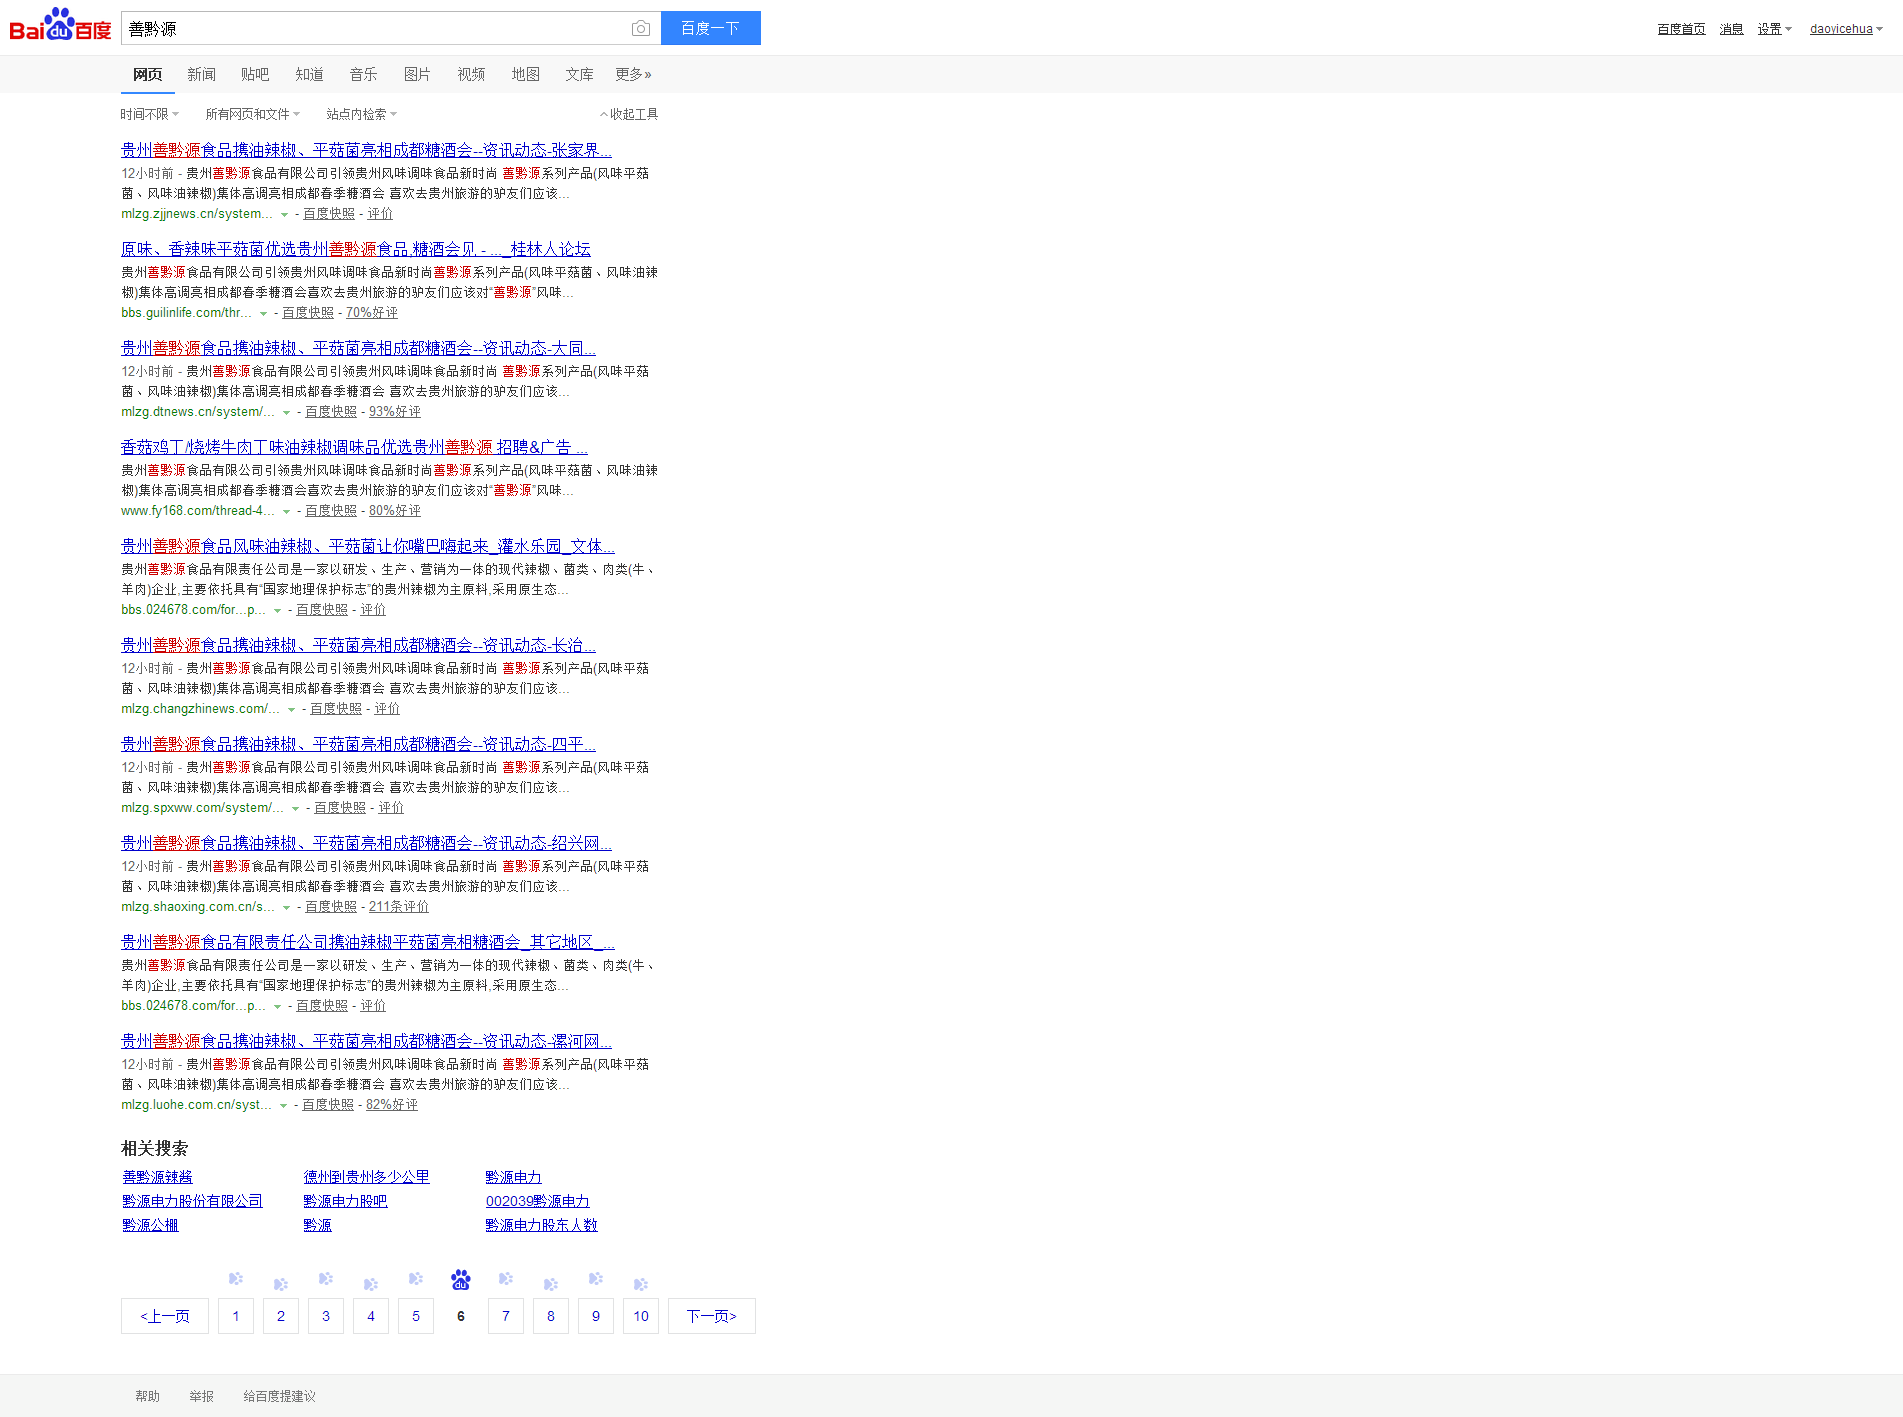The image size is (1903, 1417).
Task: Switch to the 视频 tab
Action: click(471, 74)
